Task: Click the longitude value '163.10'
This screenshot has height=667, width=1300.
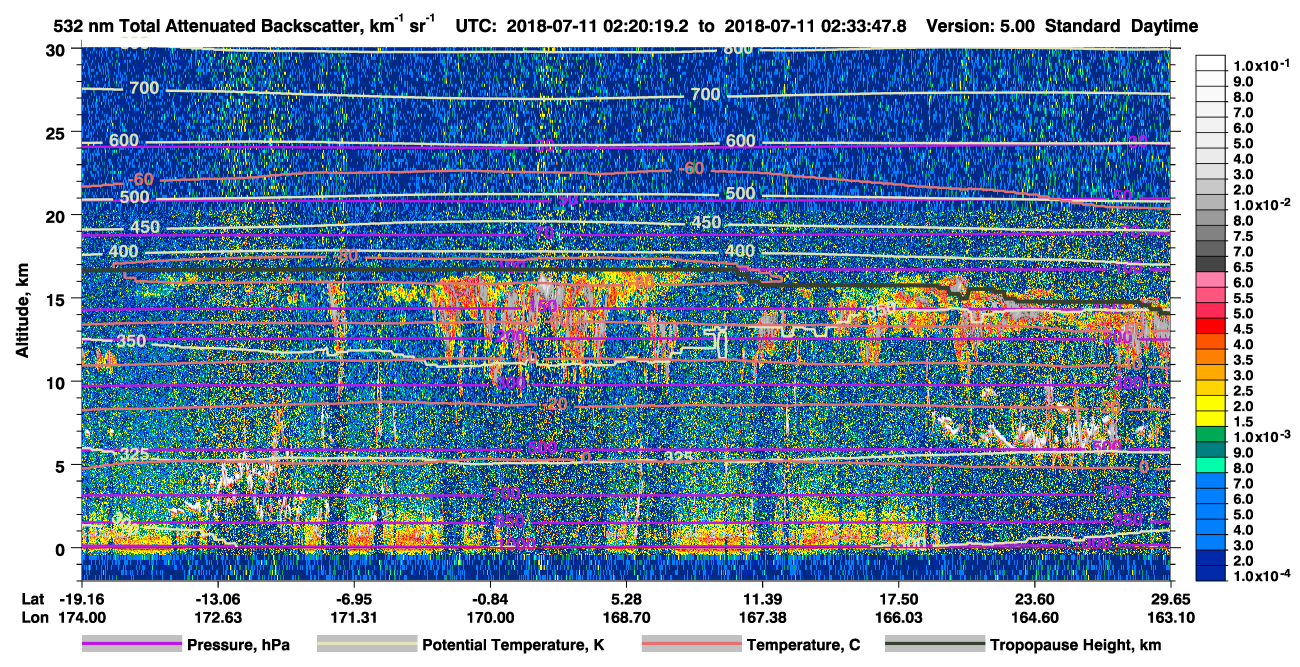Action: tap(1171, 617)
